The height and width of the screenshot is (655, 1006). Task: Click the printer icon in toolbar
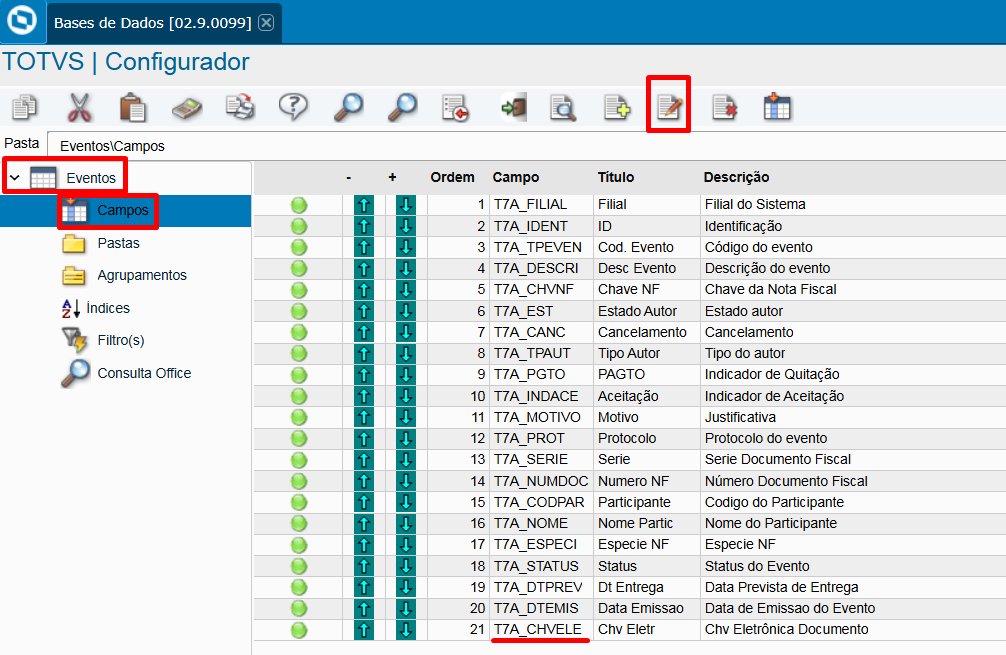(x=241, y=107)
